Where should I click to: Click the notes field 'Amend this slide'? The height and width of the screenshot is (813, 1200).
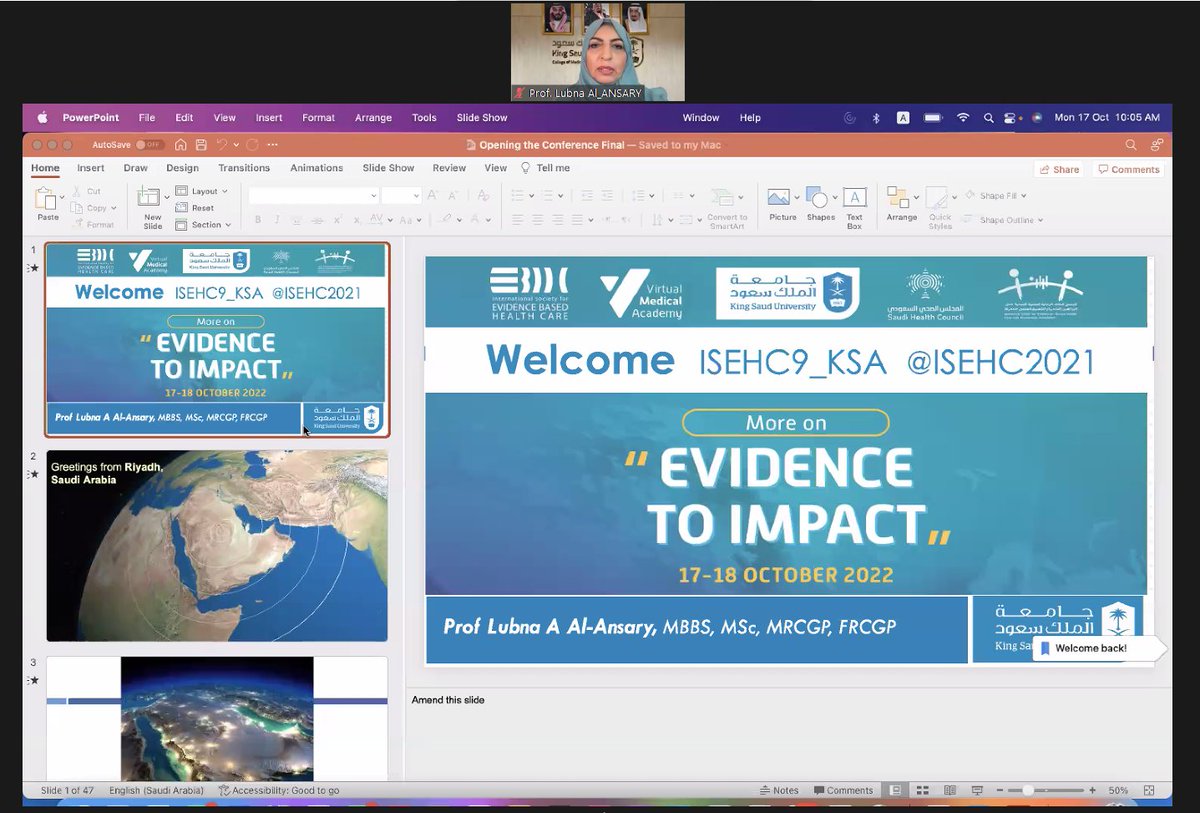click(x=448, y=700)
